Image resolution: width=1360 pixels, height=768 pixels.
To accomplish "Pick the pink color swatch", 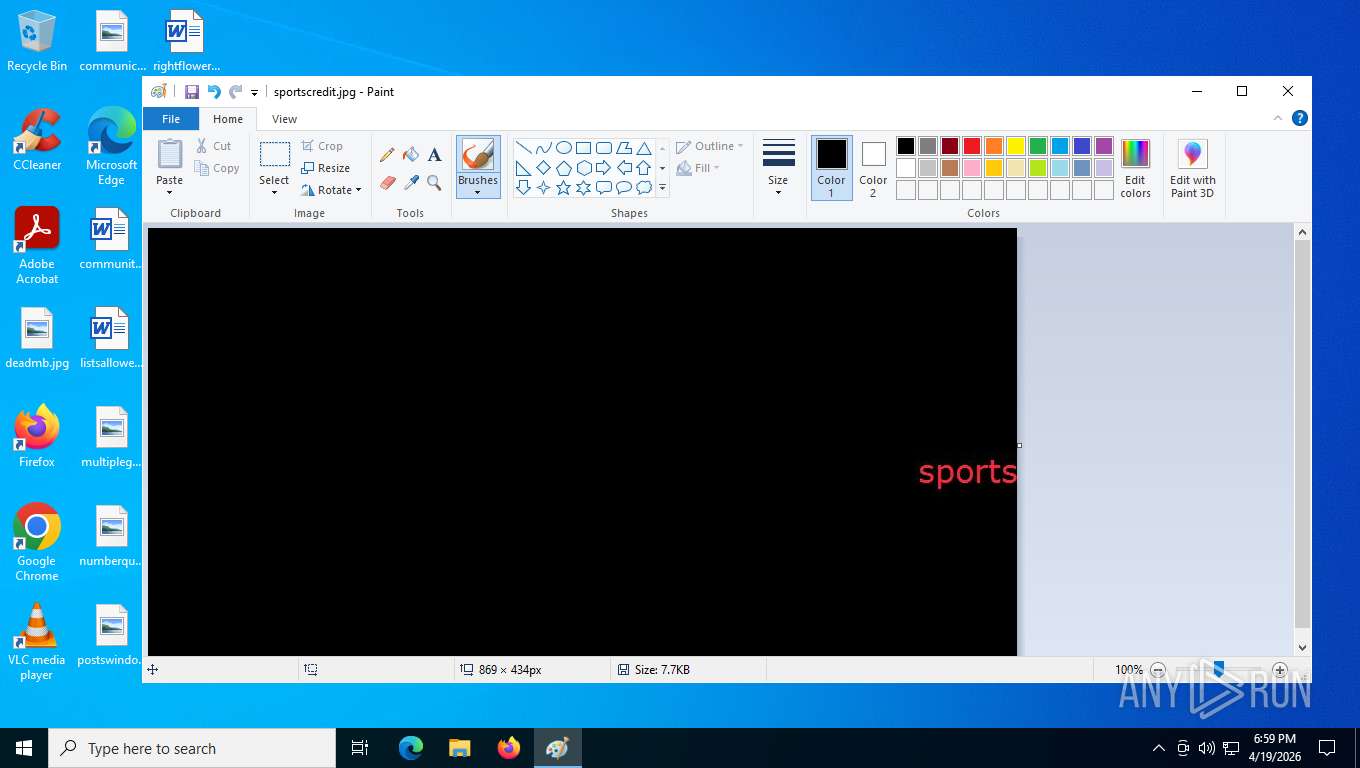I will tap(972, 168).
